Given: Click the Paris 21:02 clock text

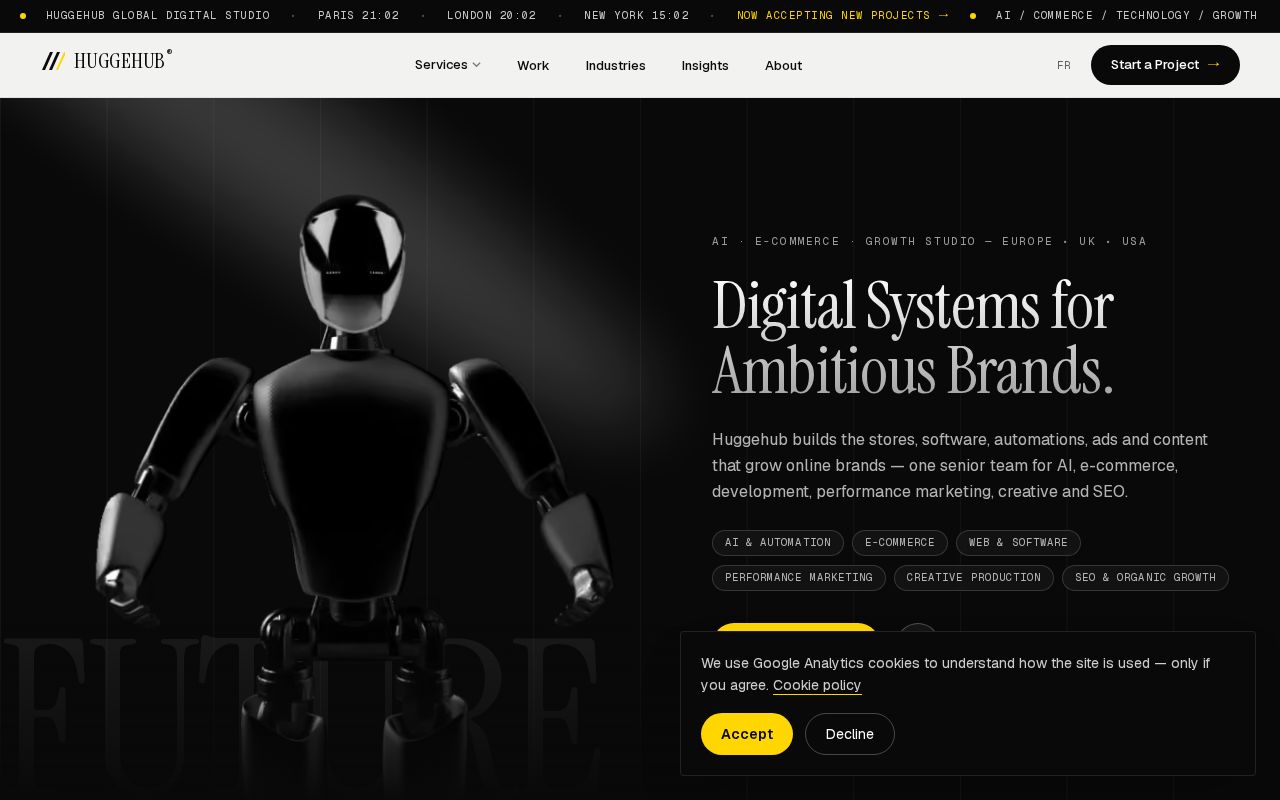Looking at the screenshot, I should tap(359, 16).
